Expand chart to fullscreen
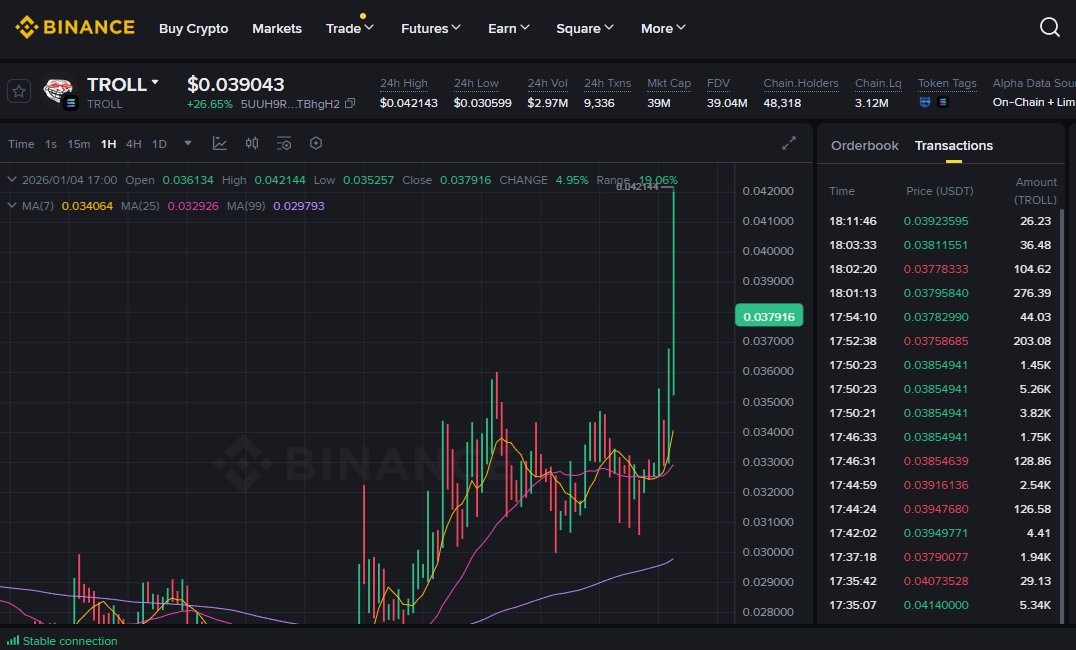This screenshot has height=650, width=1076. pyautogui.click(x=788, y=143)
